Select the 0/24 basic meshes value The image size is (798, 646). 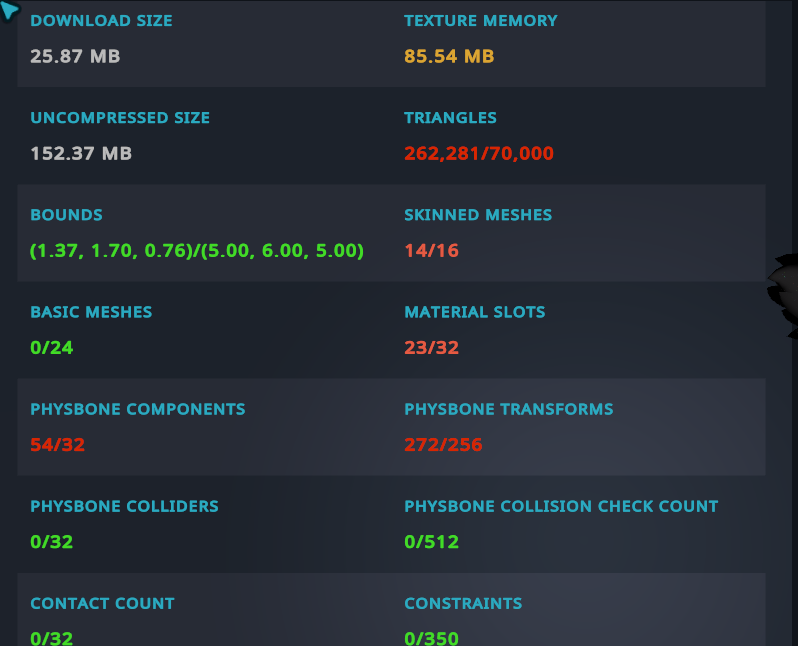click(x=52, y=348)
